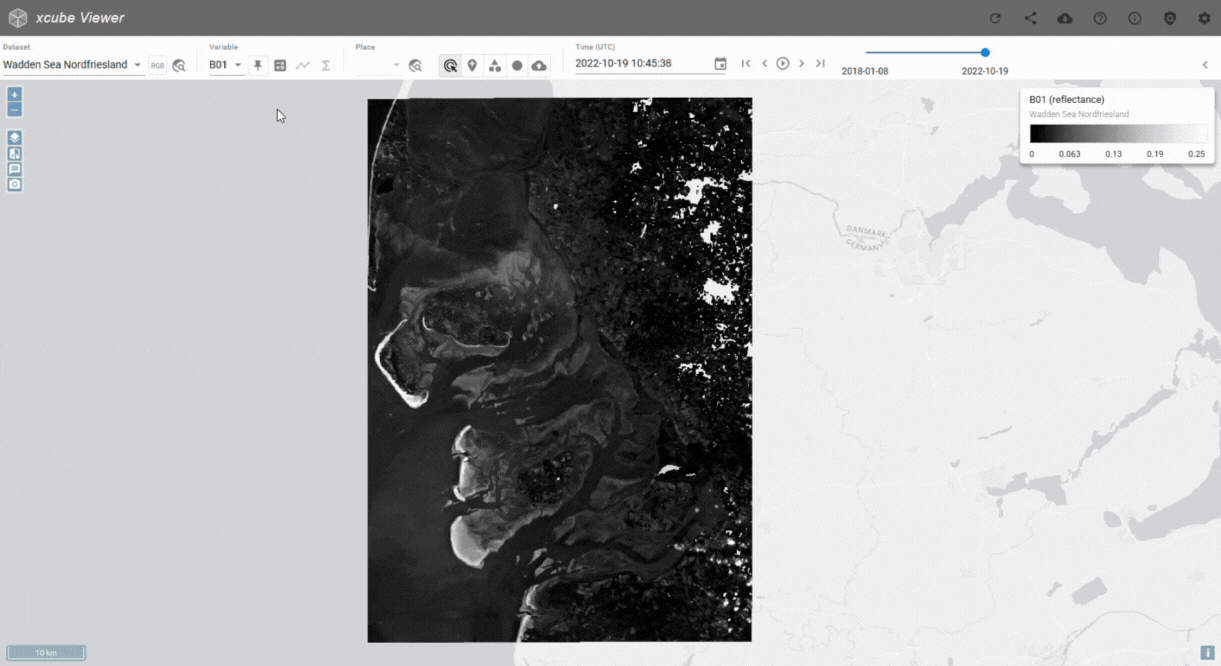Open the share permalink icon
This screenshot has height=666, width=1221.
(x=1030, y=18)
